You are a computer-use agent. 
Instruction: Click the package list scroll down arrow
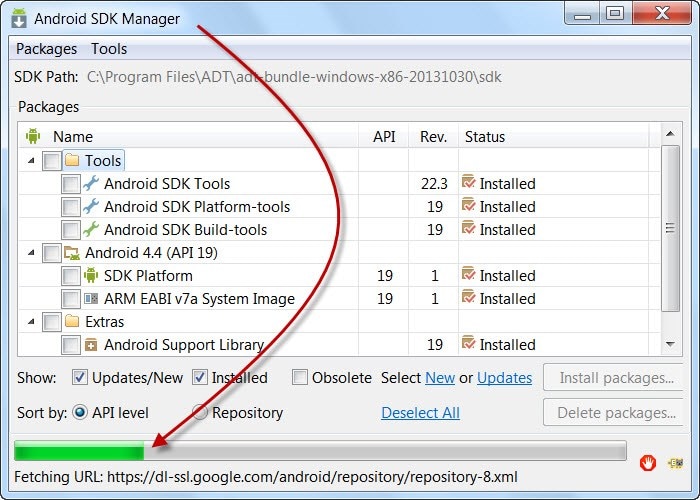[670, 344]
